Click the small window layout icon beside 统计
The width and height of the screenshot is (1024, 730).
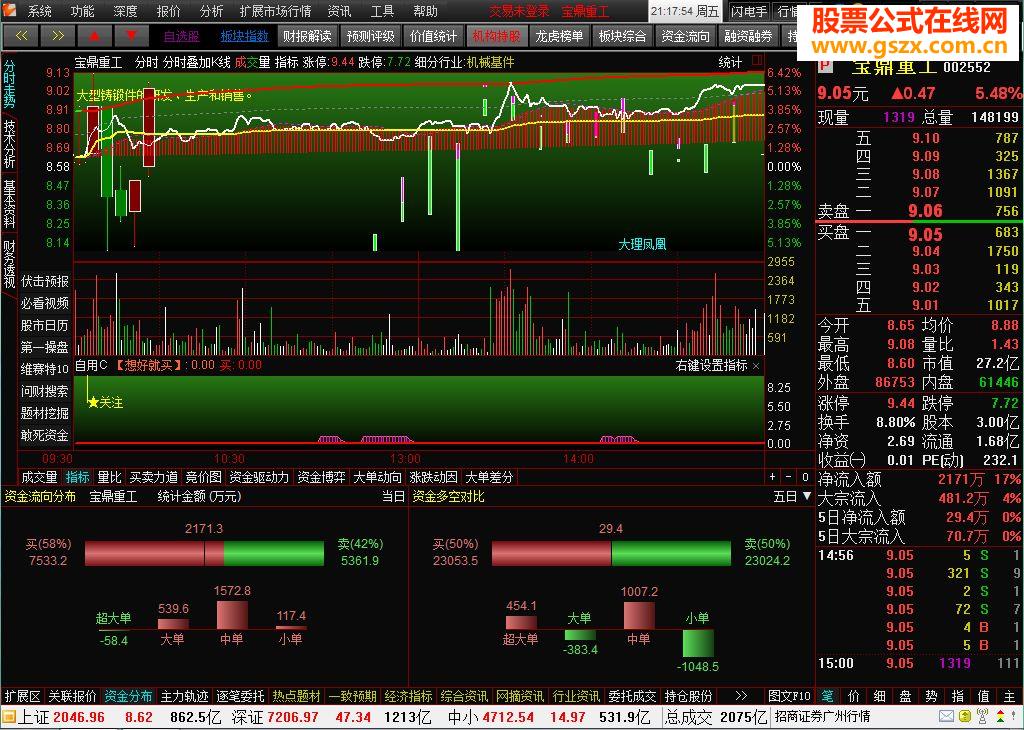pyautogui.click(x=757, y=61)
